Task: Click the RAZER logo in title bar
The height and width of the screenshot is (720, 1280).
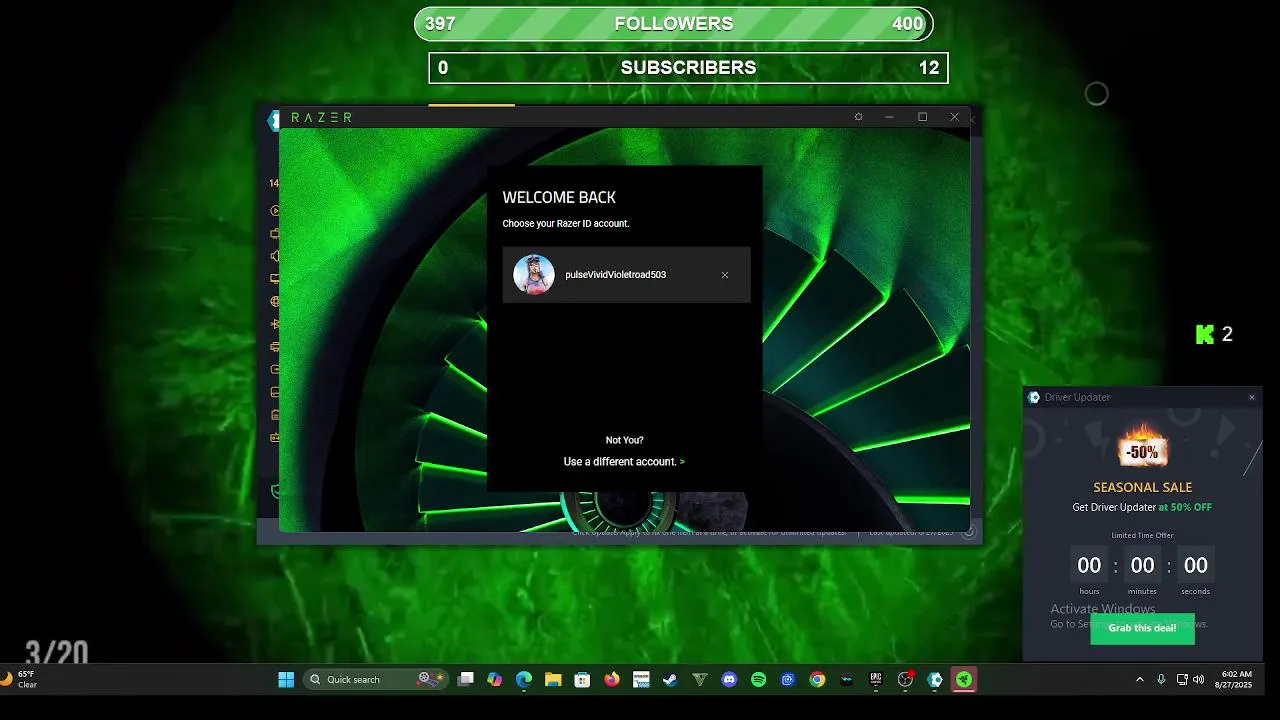Action: coord(321,117)
